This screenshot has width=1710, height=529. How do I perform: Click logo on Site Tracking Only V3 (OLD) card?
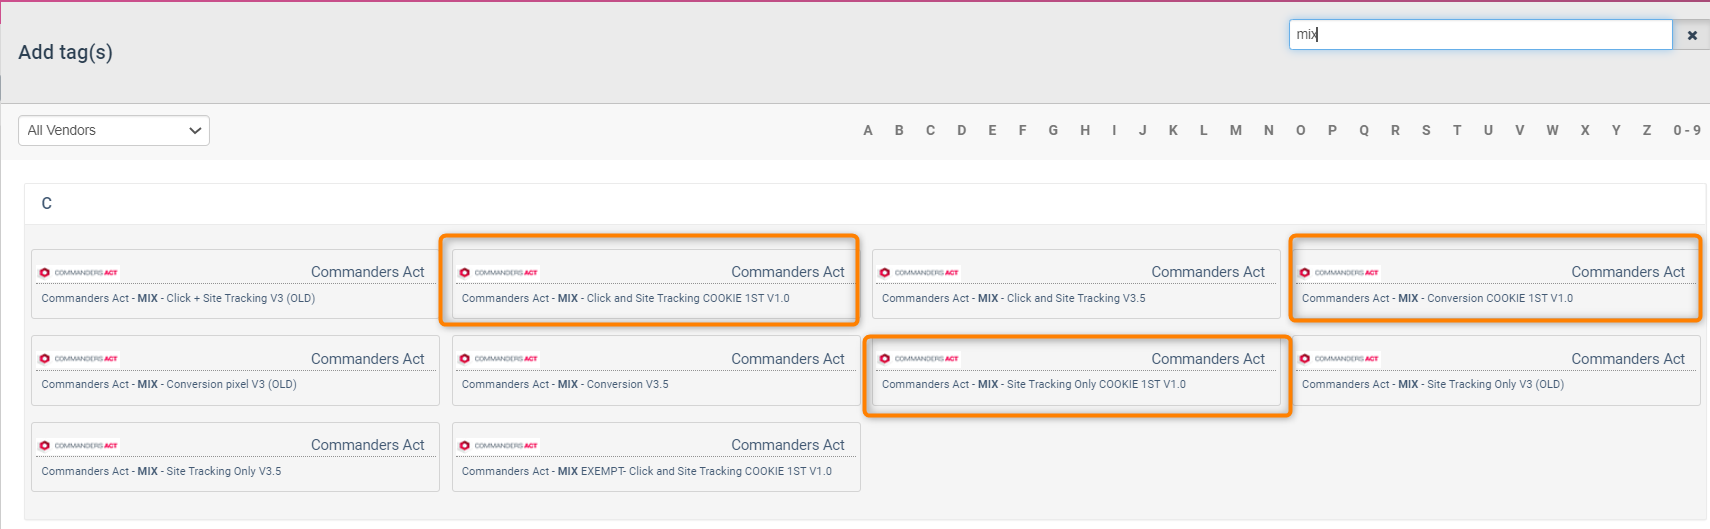tap(1339, 359)
